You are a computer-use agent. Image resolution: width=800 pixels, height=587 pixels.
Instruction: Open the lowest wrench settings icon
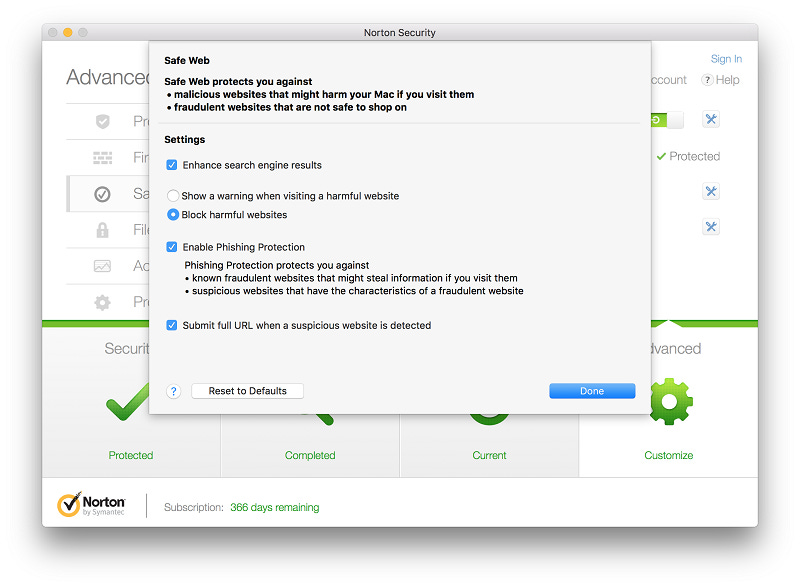pyautogui.click(x=711, y=226)
